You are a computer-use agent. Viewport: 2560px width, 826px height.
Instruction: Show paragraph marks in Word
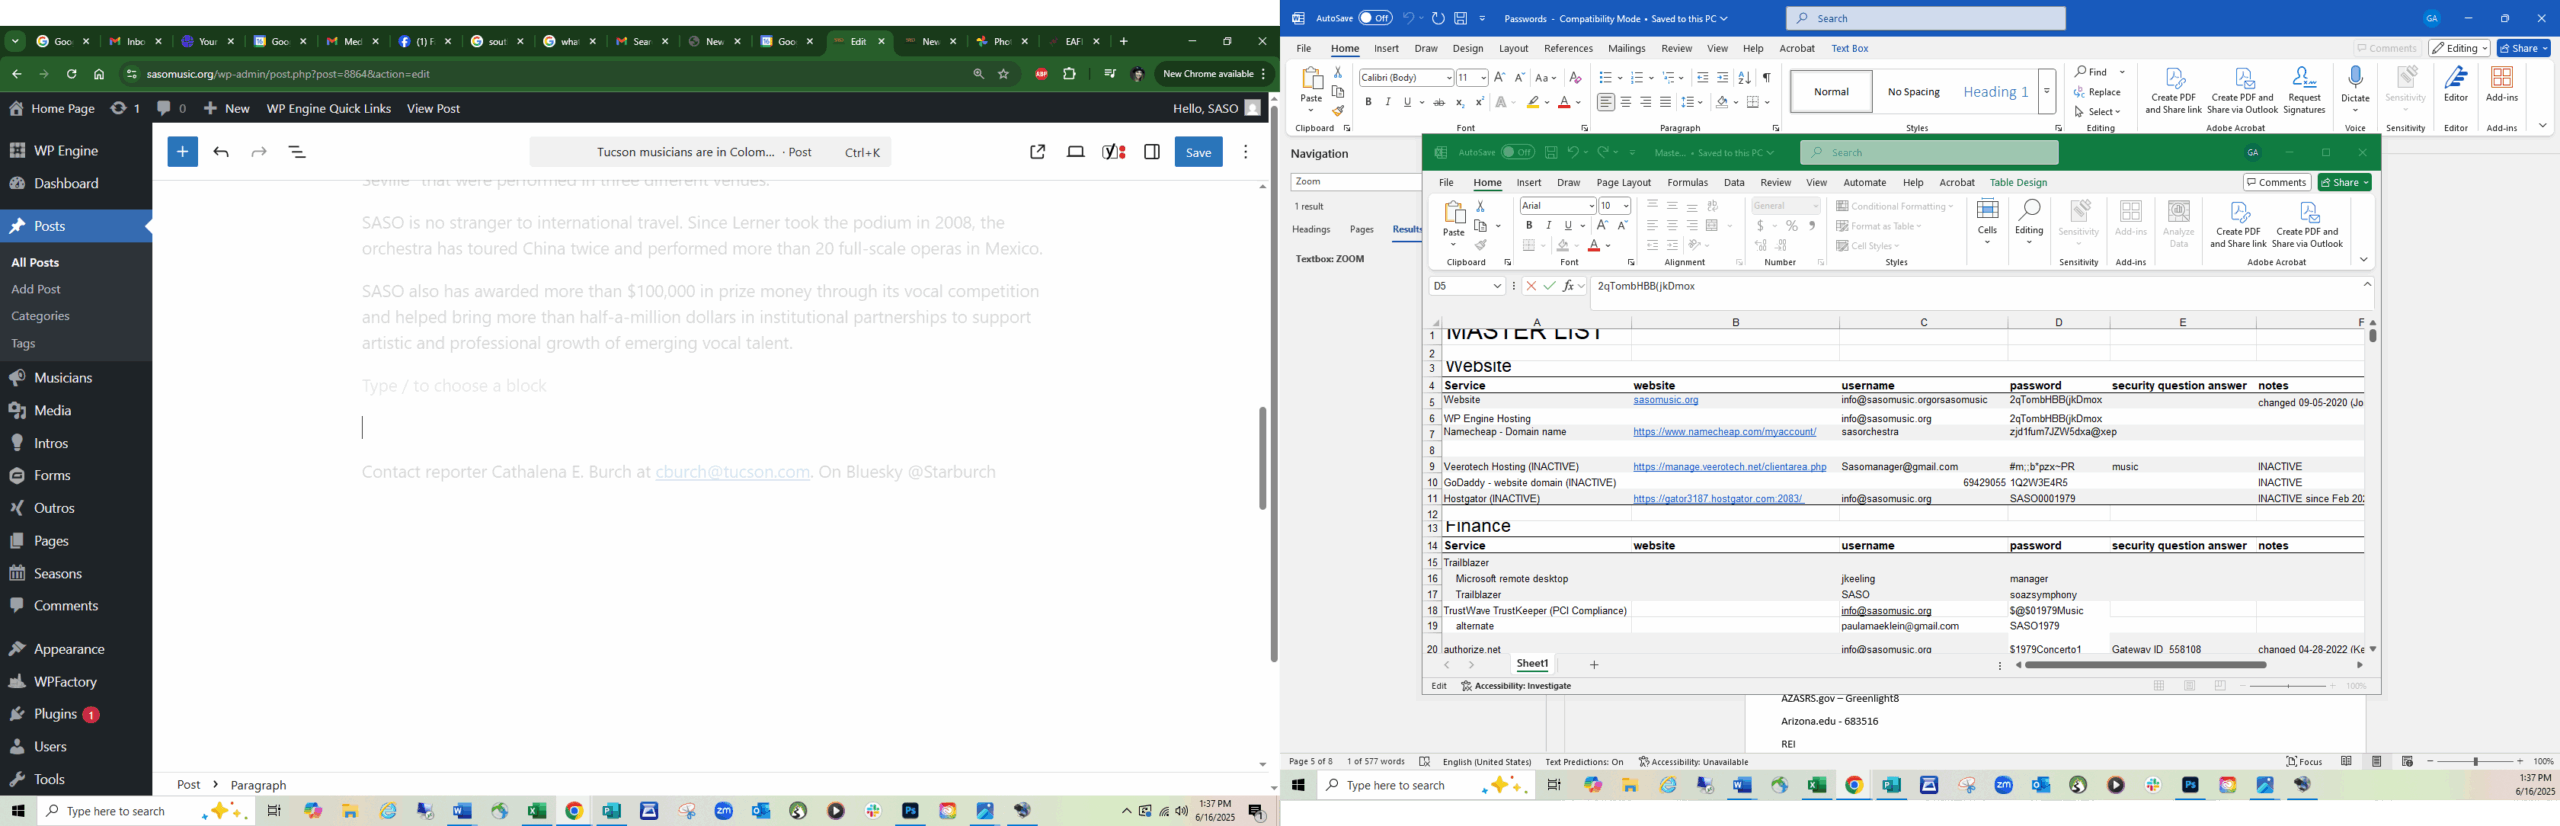pyautogui.click(x=1767, y=78)
